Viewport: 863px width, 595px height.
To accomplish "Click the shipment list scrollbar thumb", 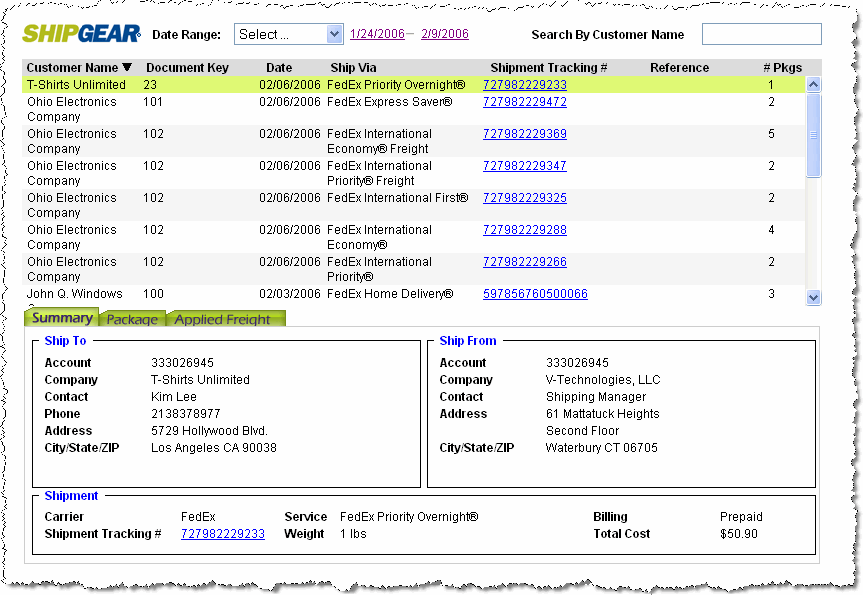I will [x=813, y=135].
